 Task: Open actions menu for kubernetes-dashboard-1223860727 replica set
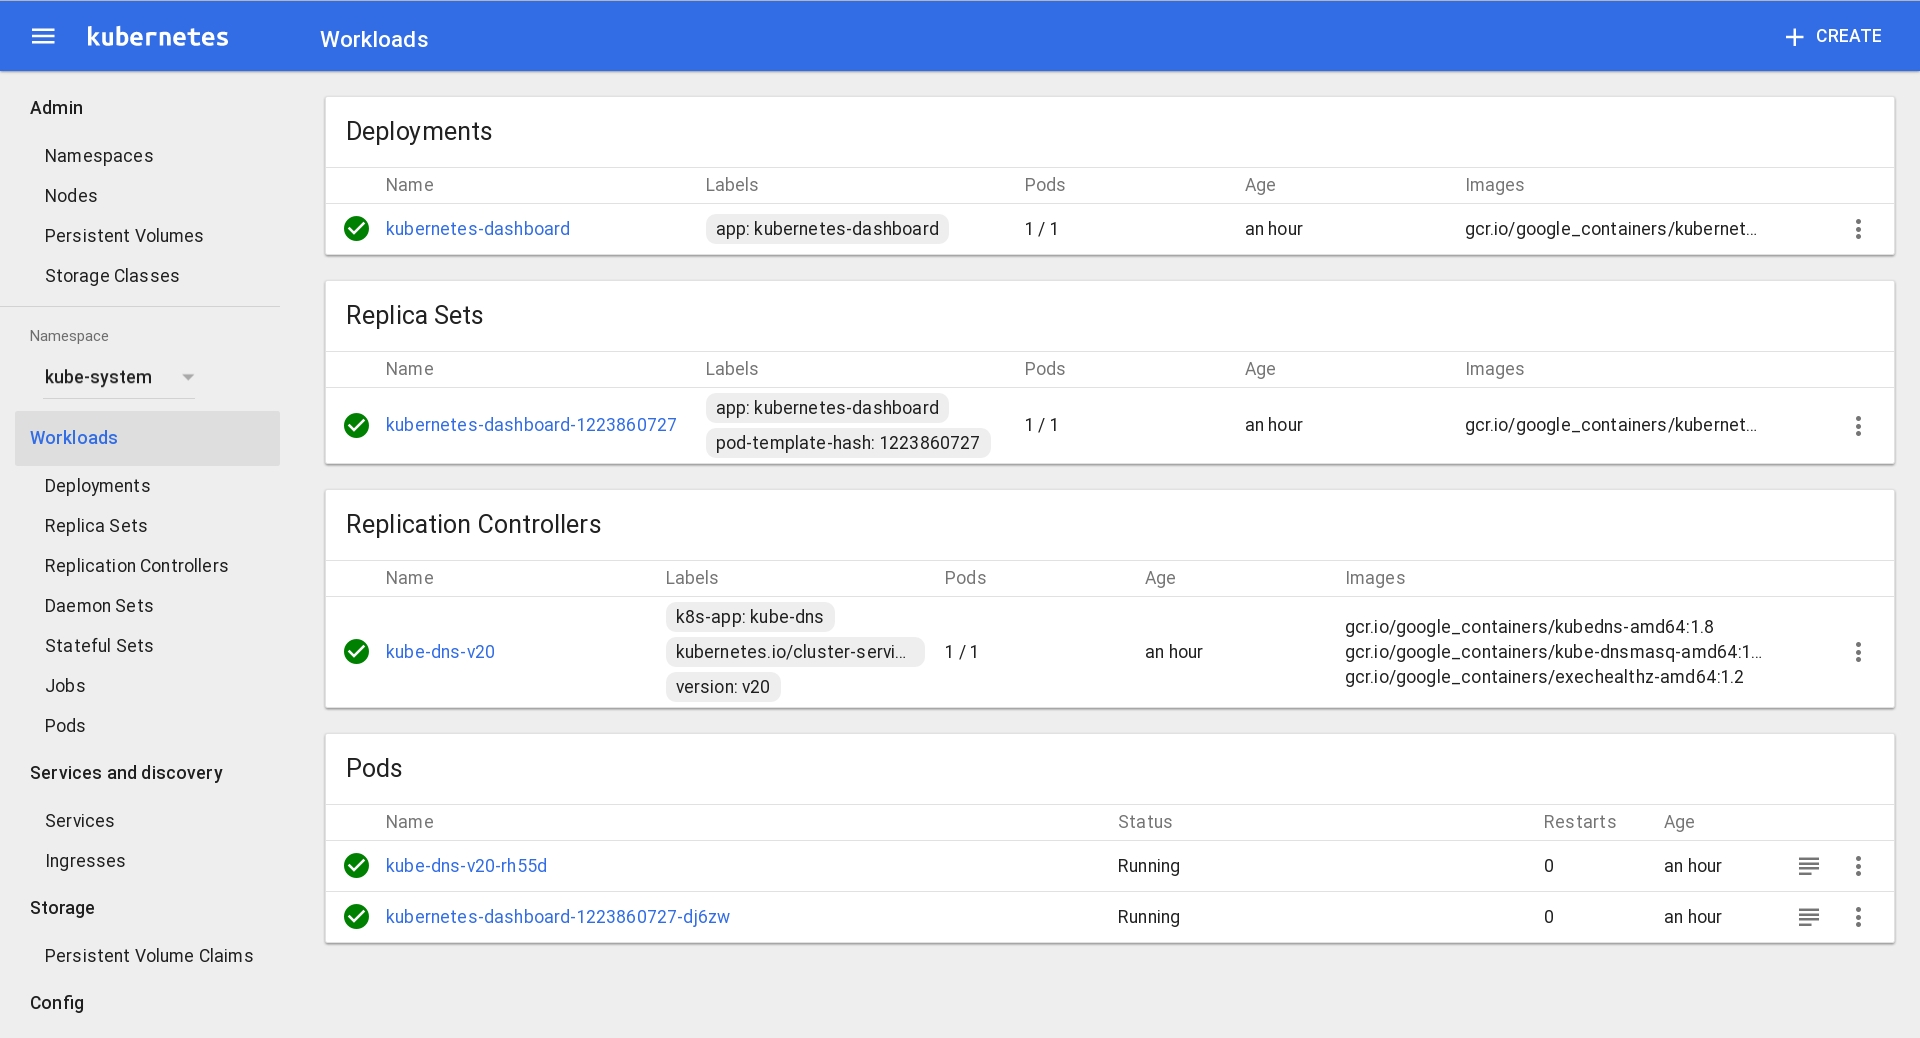coord(1858,426)
